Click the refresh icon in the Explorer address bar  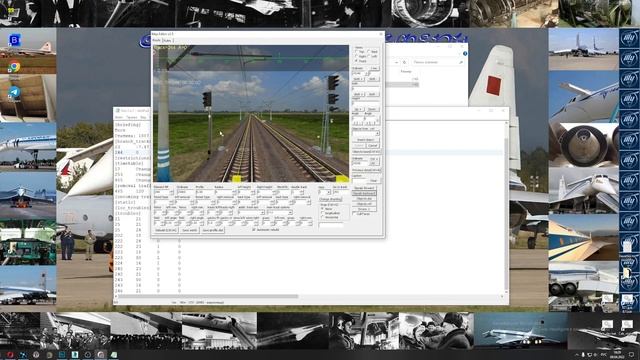pyautogui.click(x=404, y=62)
